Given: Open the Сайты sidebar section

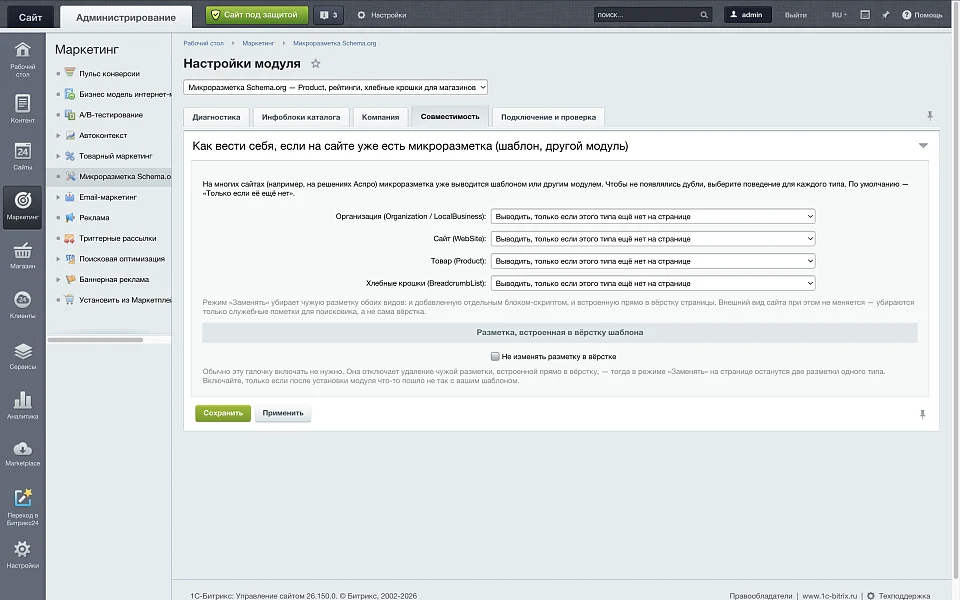Looking at the screenshot, I should tap(23, 156).
